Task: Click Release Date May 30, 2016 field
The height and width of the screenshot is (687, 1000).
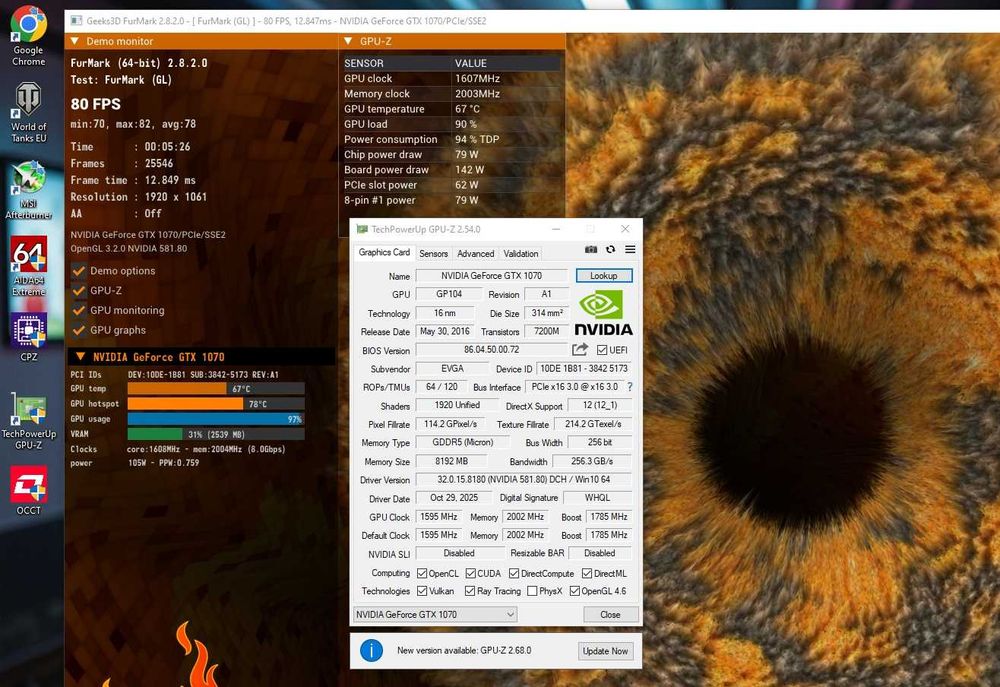Action: pos(445,331)
